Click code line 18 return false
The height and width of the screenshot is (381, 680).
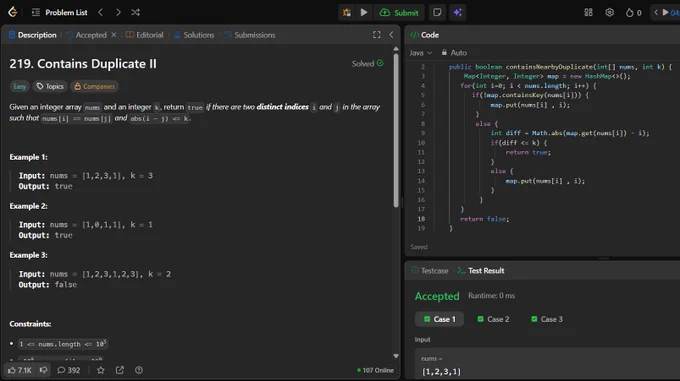pos(484,219)
